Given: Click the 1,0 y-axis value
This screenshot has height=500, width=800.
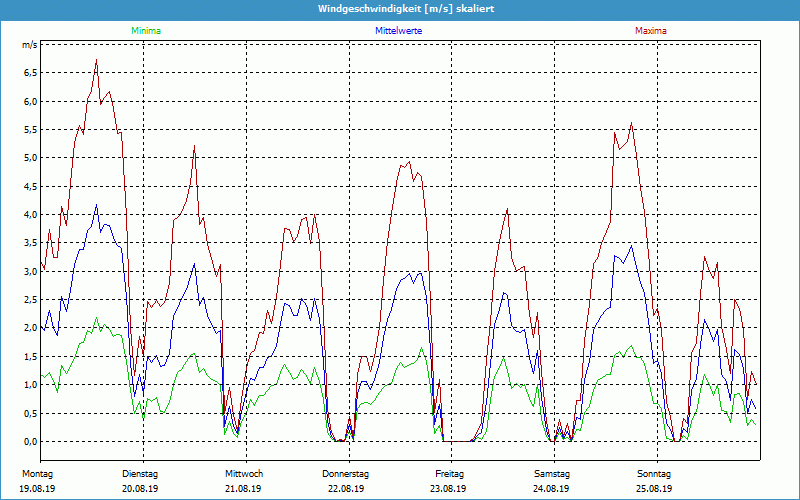Looking at the screenshot, I should click(30, 385).
